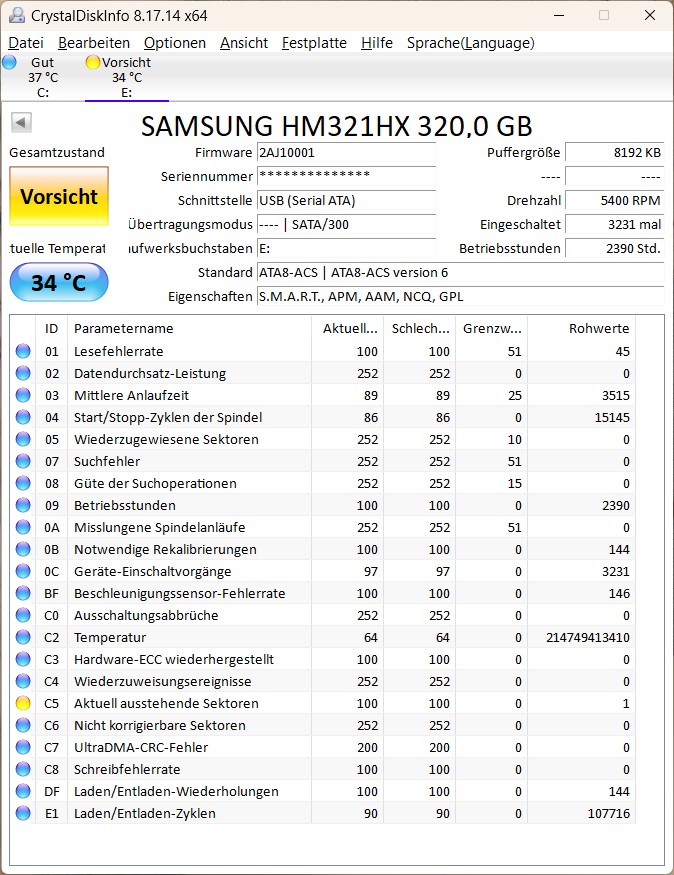This screenshot has height=875, width=674.
Task: Click raw value 3515 of Mittlere Anlaufzeit
Action: (x=615, y=396)
